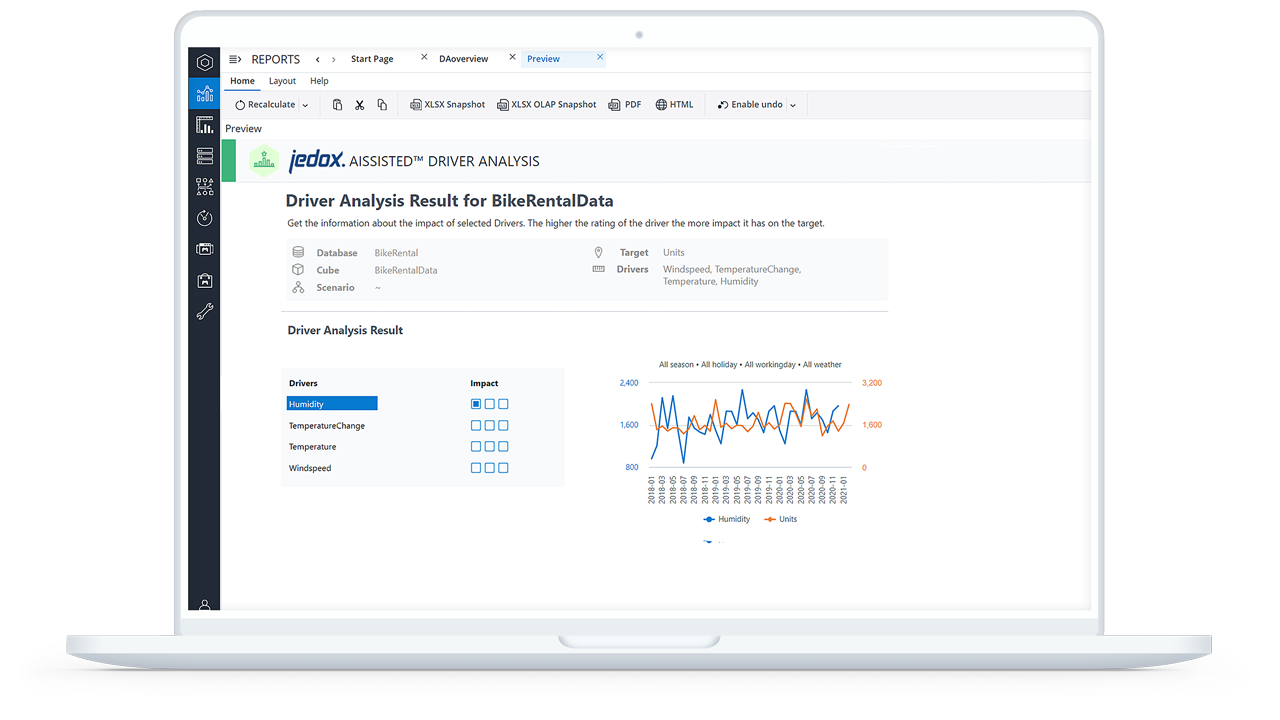Viewport: 1280px width, 720px height.
Task: Click the chart filter title above graph
Action: [x=750, y=365]
